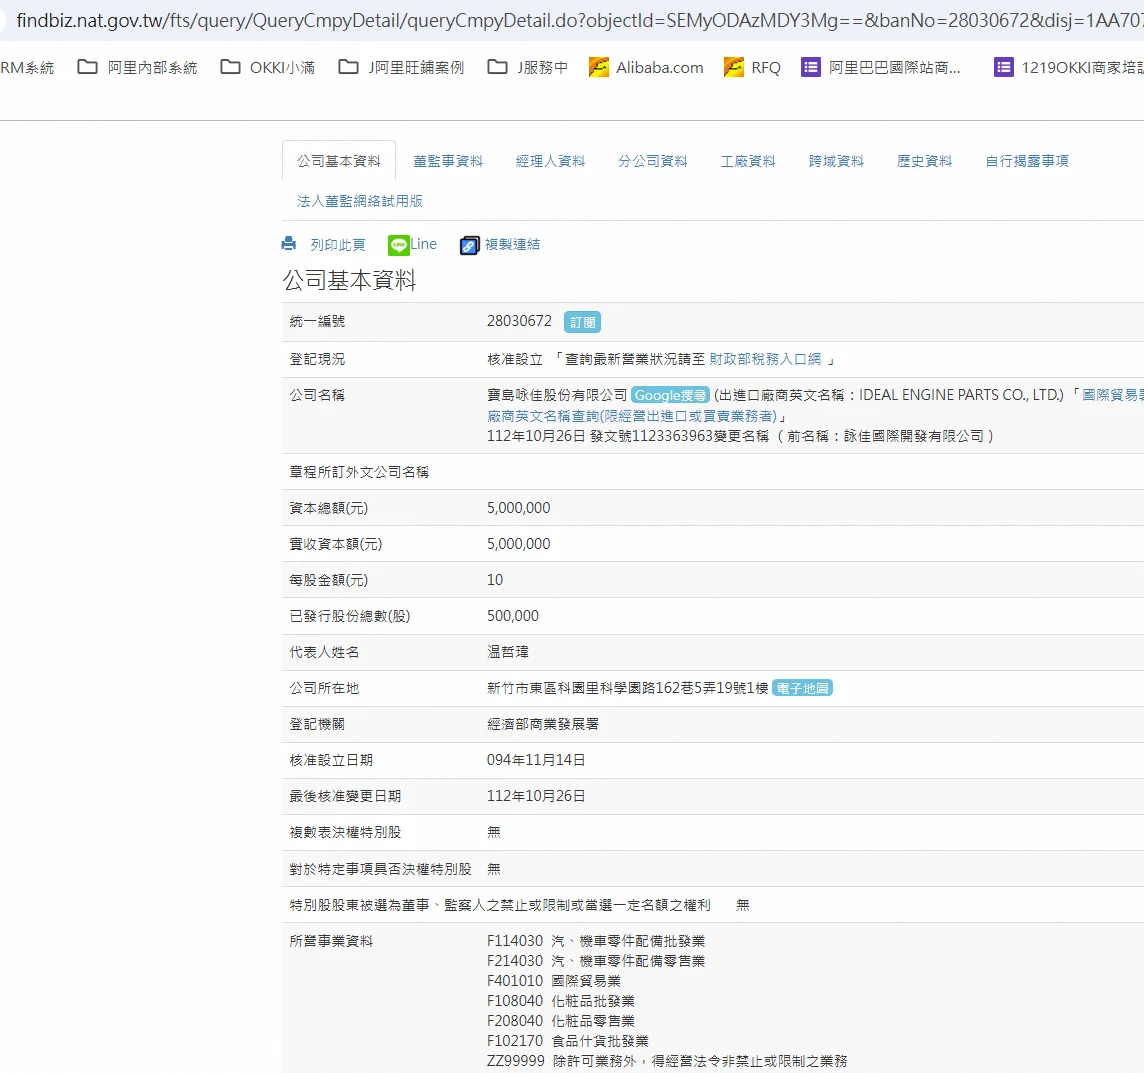The width and height of the screenshot is (1144, 1073).
Task: Switch to 董監事資料 tab
Action: (448, 161)
